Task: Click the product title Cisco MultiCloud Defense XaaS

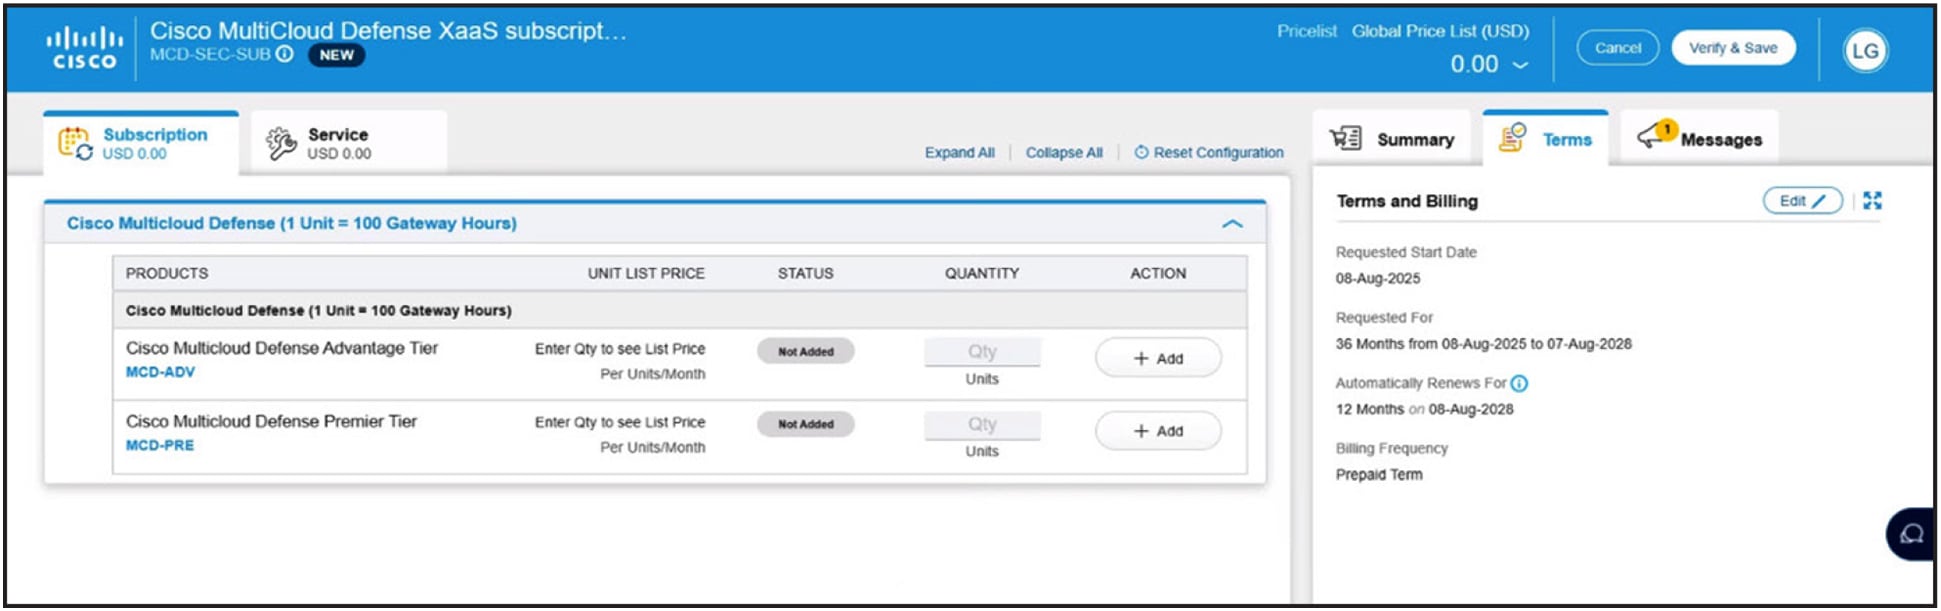Action: click(388, 31)
